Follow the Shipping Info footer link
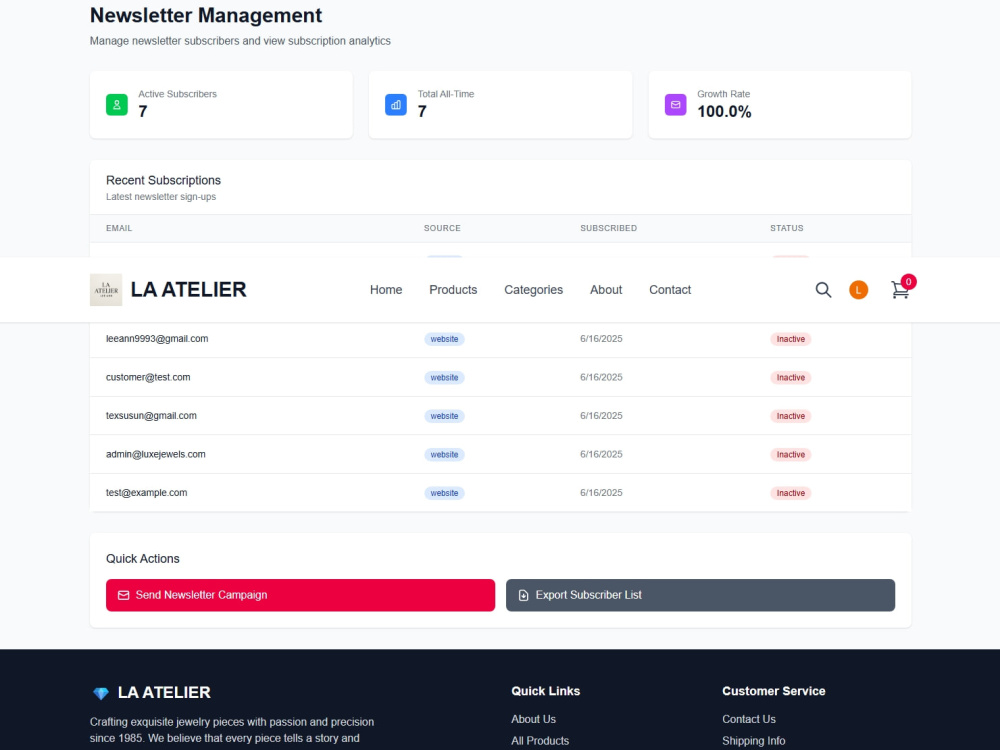Viewport: 1000px width, 750px height. 753,740
